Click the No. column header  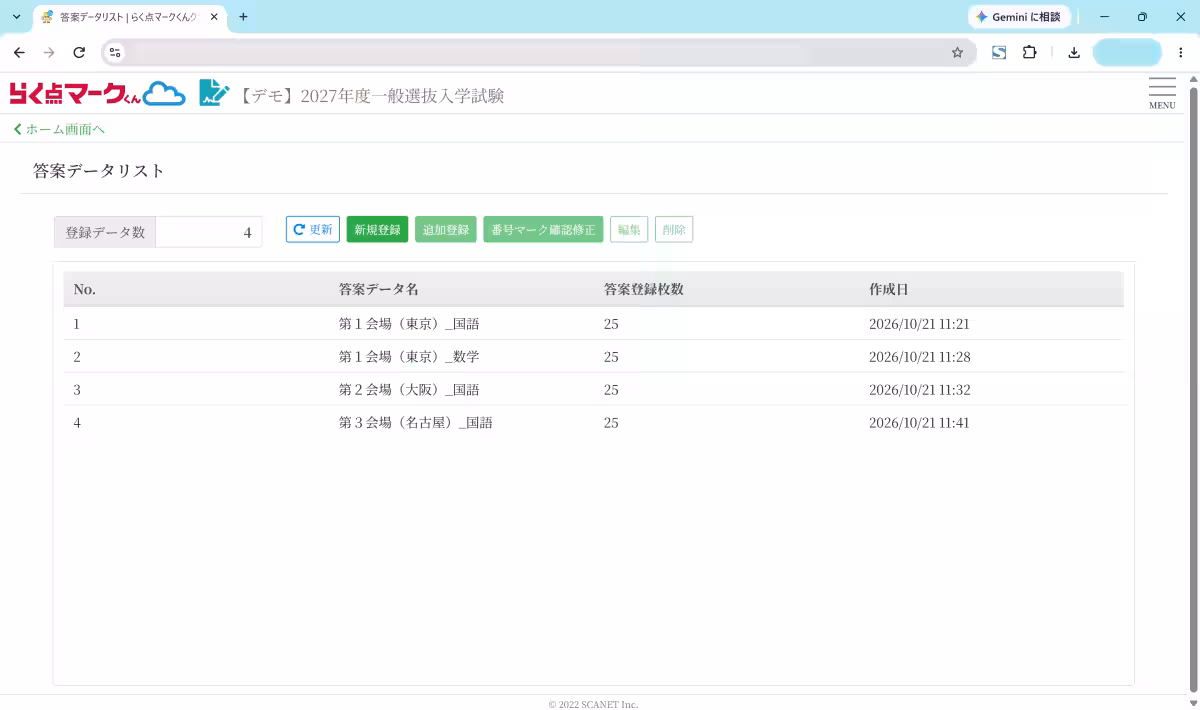click(x=85, y=290)
